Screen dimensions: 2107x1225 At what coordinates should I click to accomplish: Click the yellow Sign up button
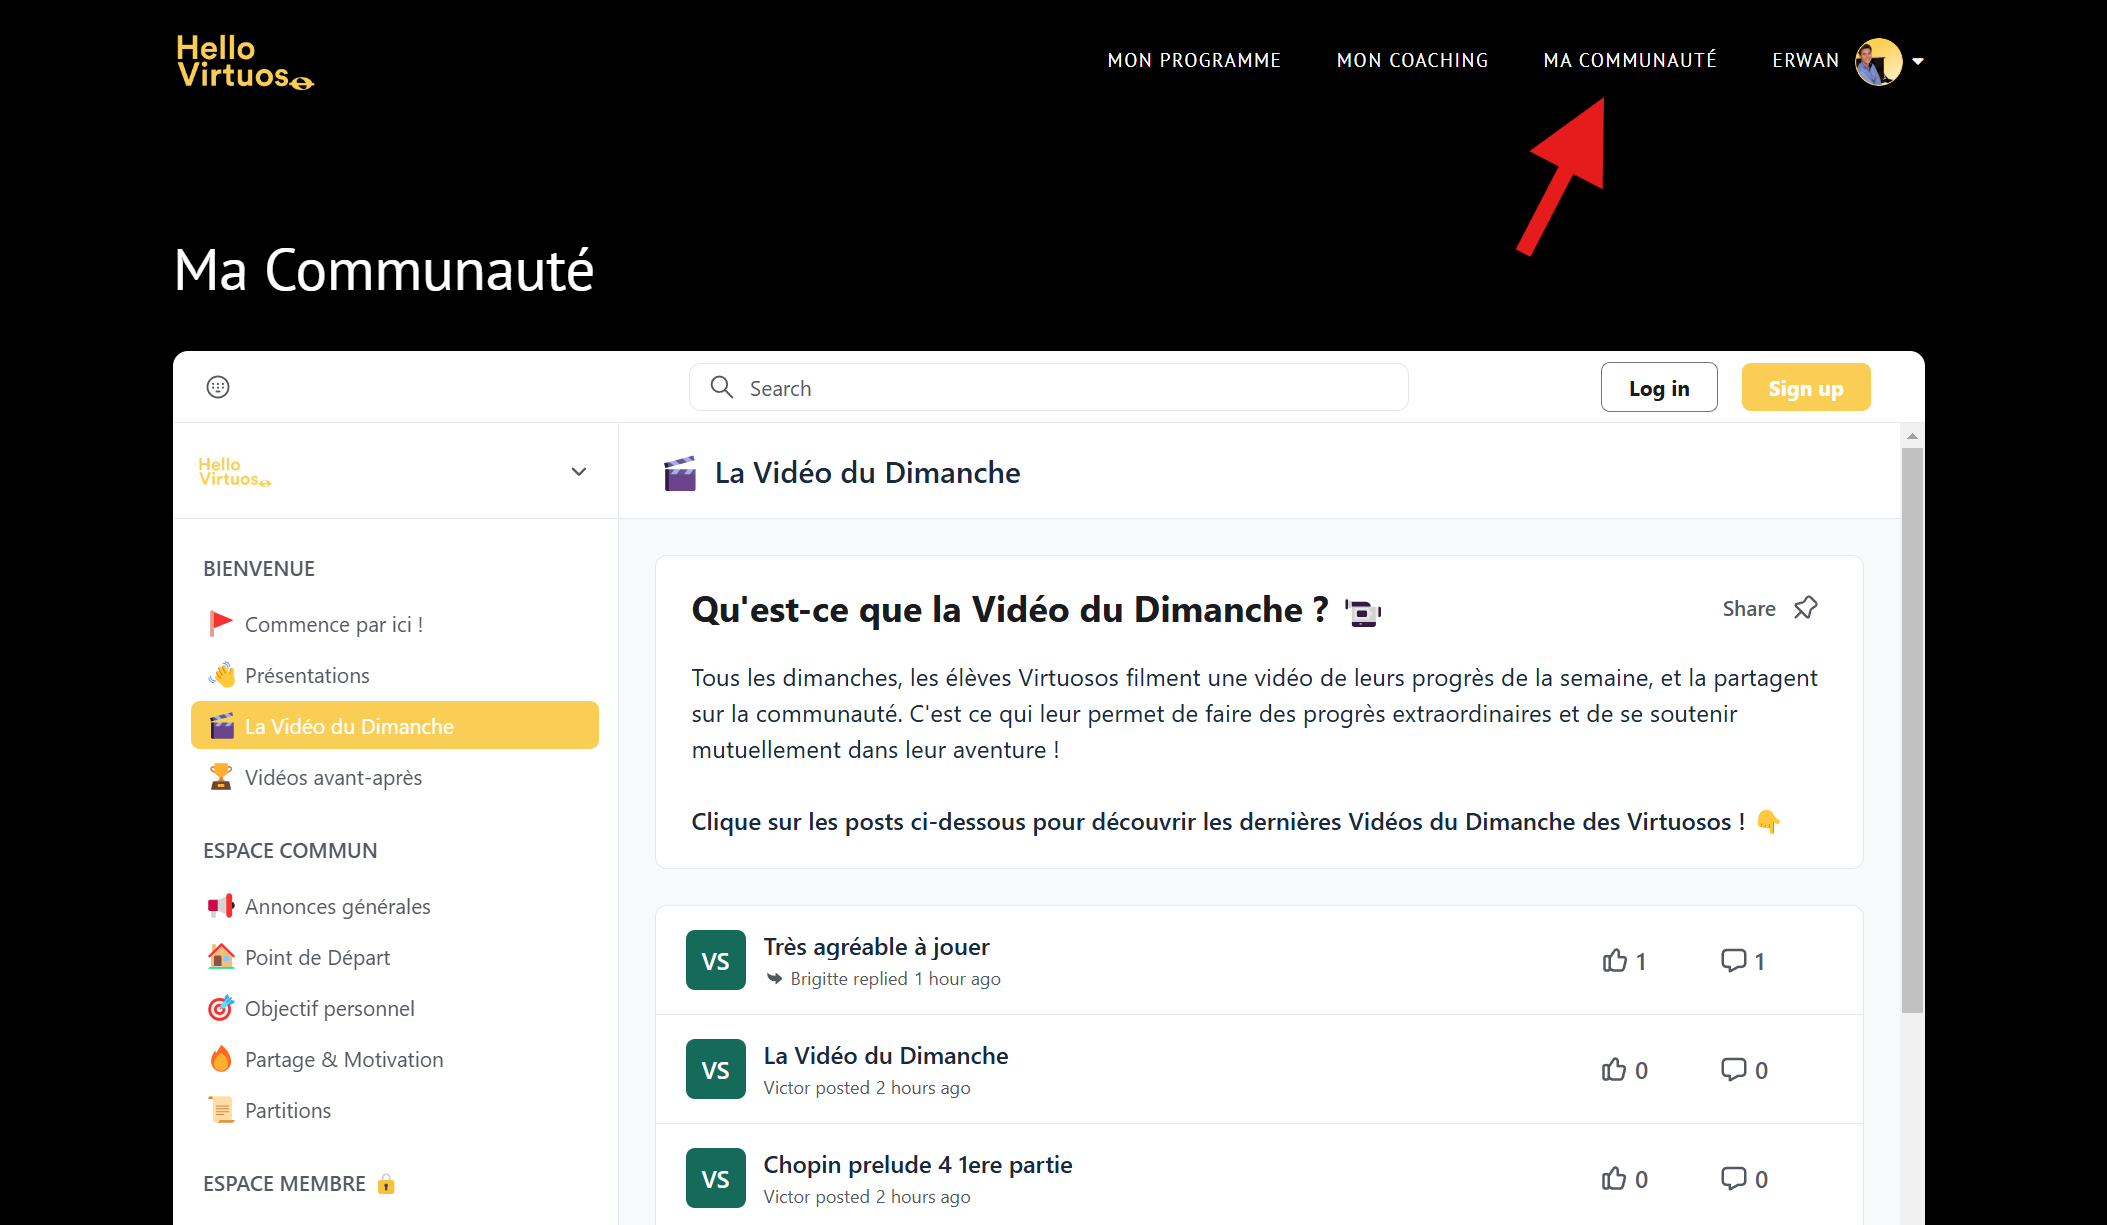1805,388
